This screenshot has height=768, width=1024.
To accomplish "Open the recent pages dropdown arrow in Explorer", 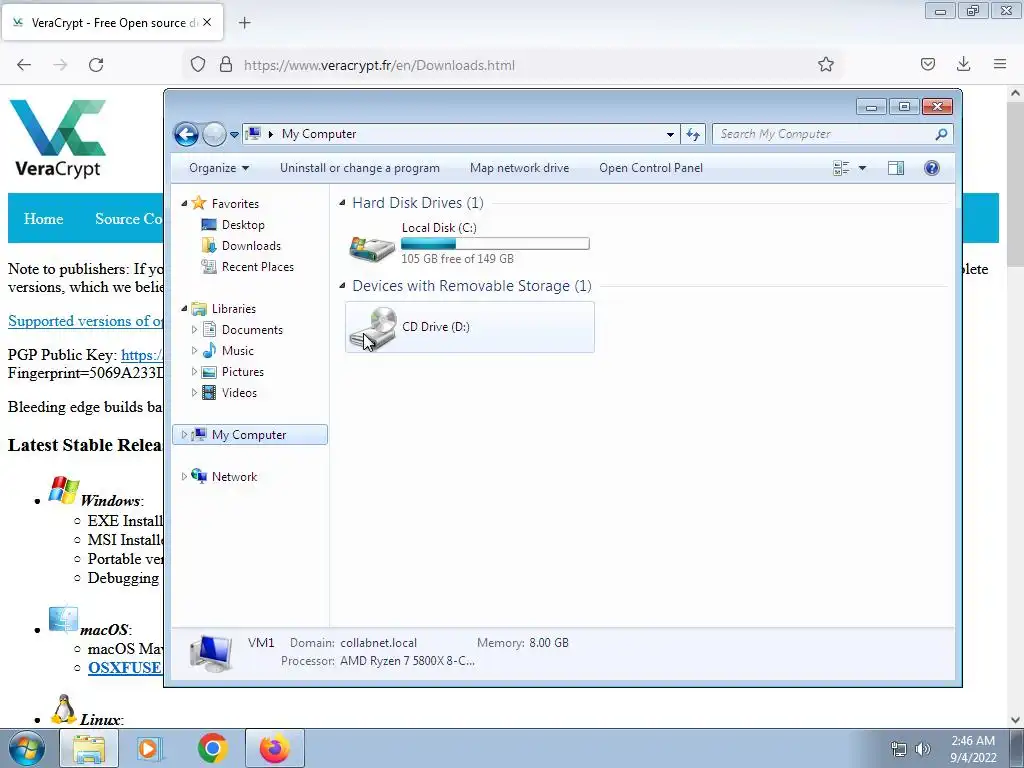I will [x=234, y=135].
